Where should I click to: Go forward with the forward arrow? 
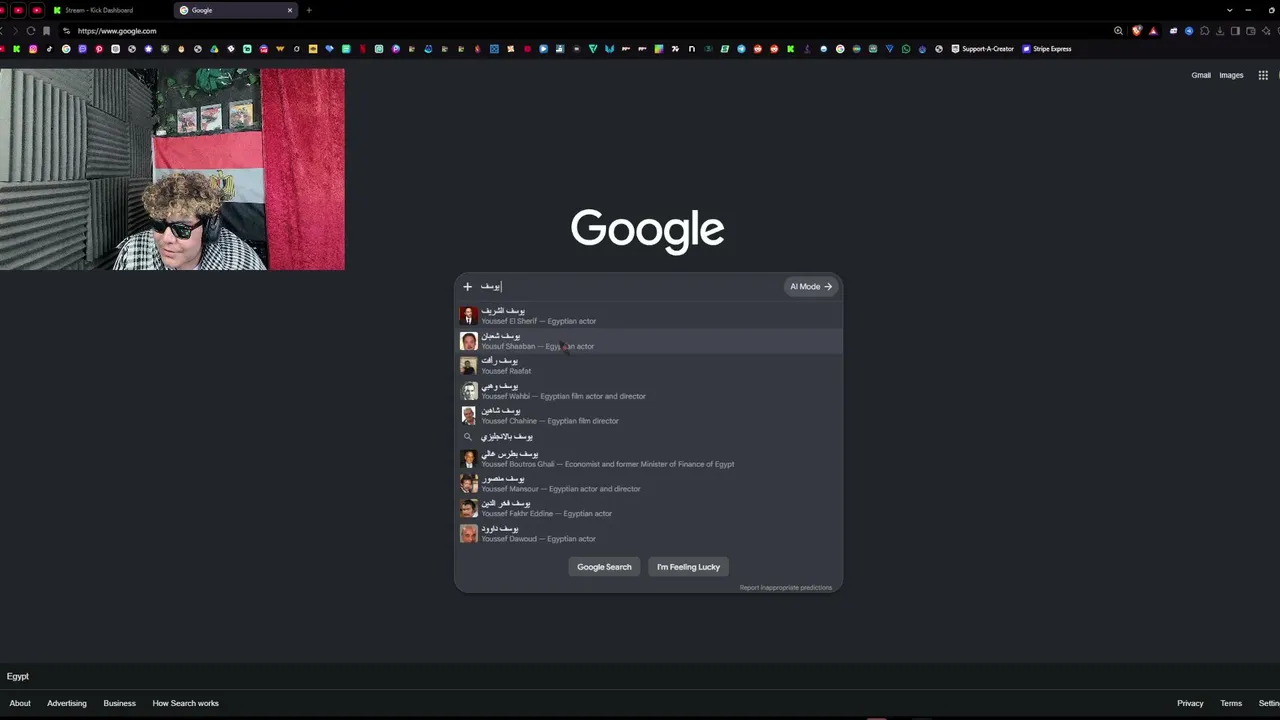coord(14,31)
